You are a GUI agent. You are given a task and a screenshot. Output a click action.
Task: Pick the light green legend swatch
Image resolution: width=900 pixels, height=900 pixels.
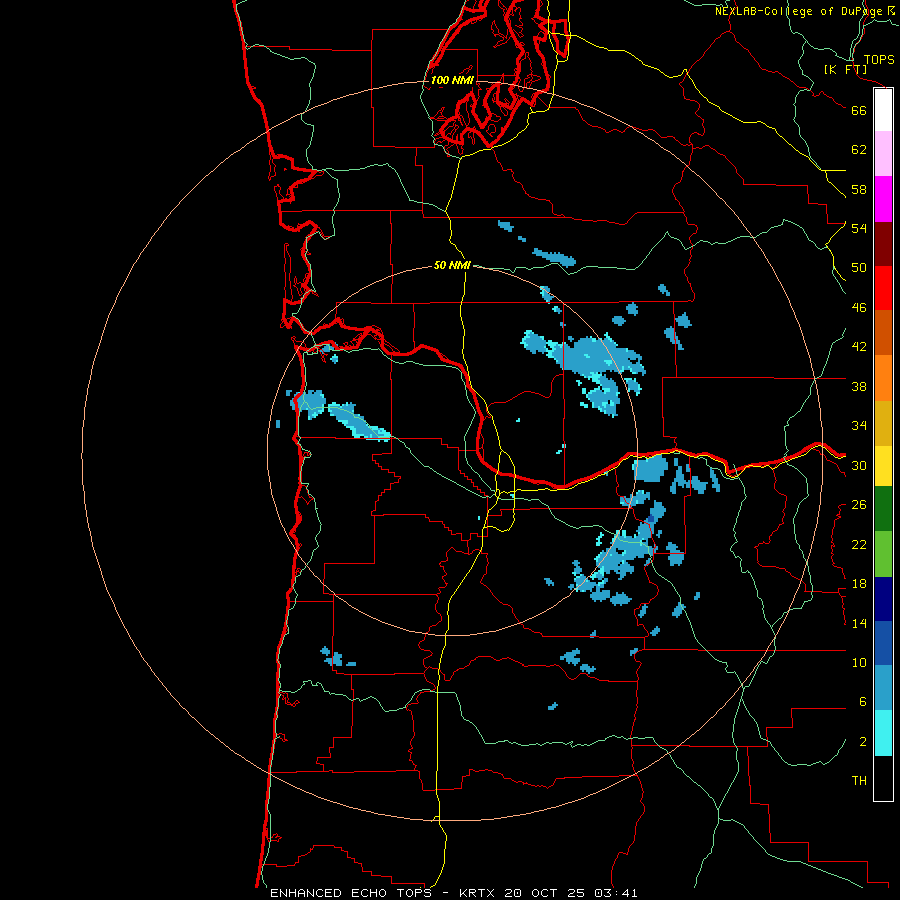coord(883,554)
